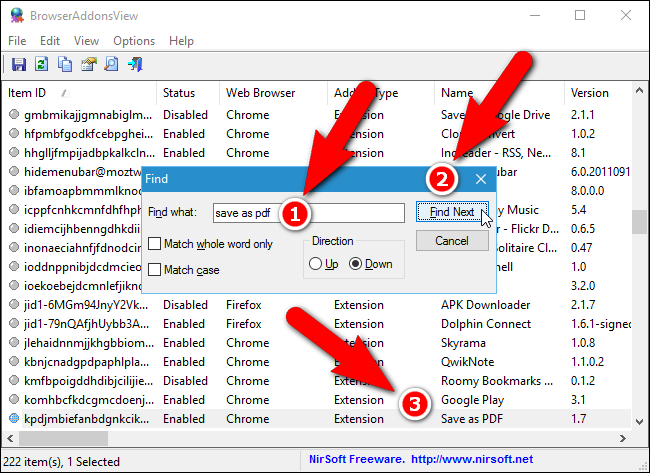This screenshot has height=473, width=650.
Task: Sort by the Name column header
Action: pos(499,93)
